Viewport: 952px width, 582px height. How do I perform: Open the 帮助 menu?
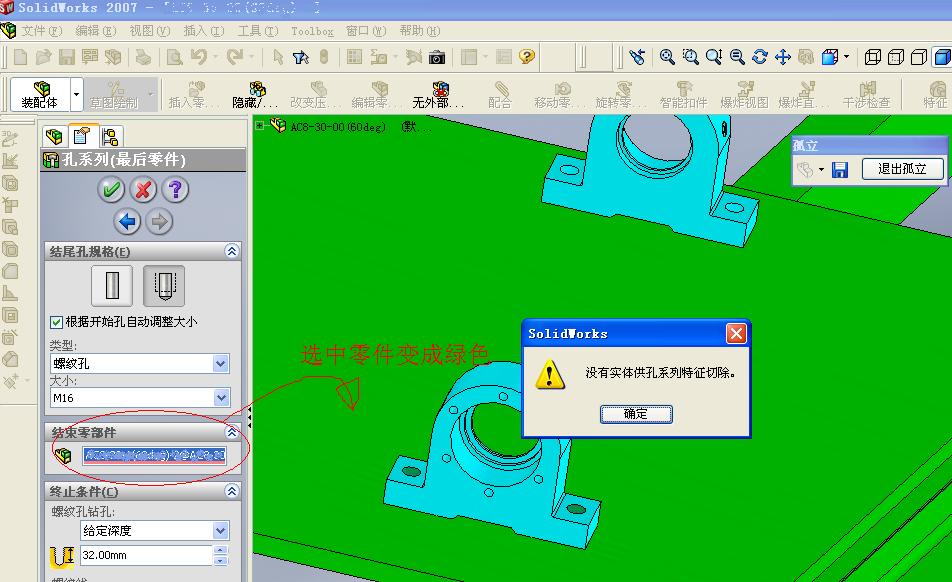point(420,31)
